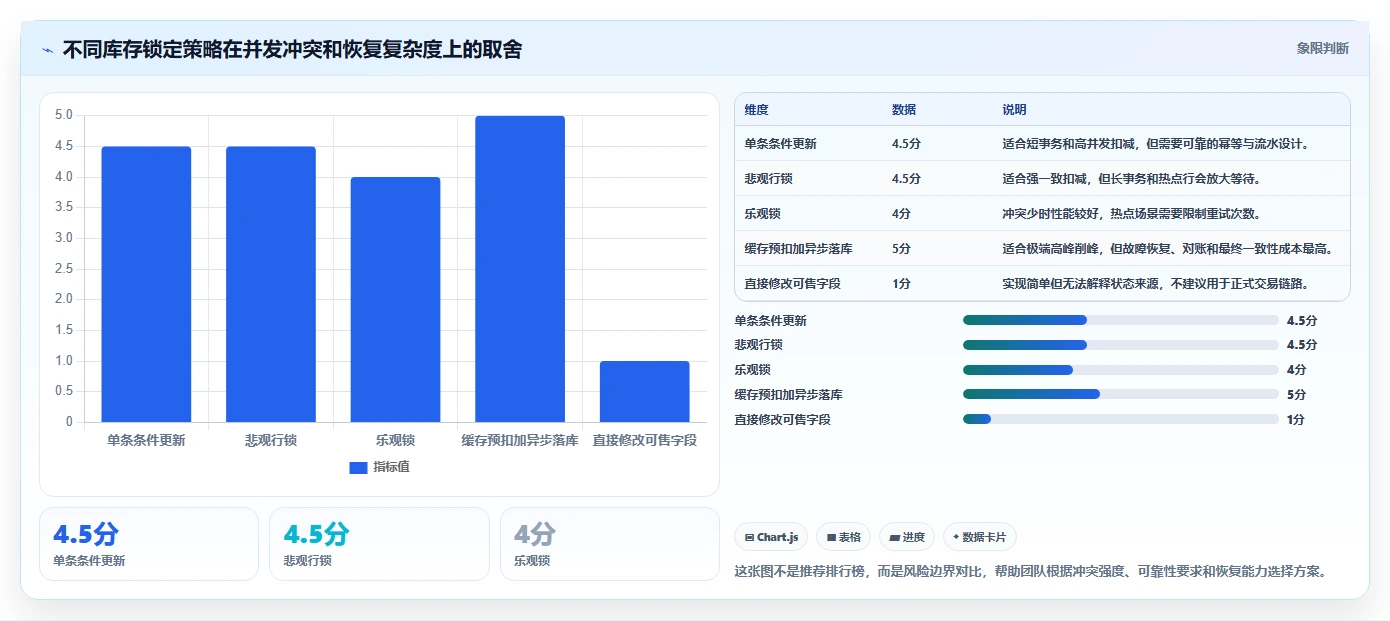Click the 说明 table column header
The image size is (1390, 621).
(x=1015, y=110)
